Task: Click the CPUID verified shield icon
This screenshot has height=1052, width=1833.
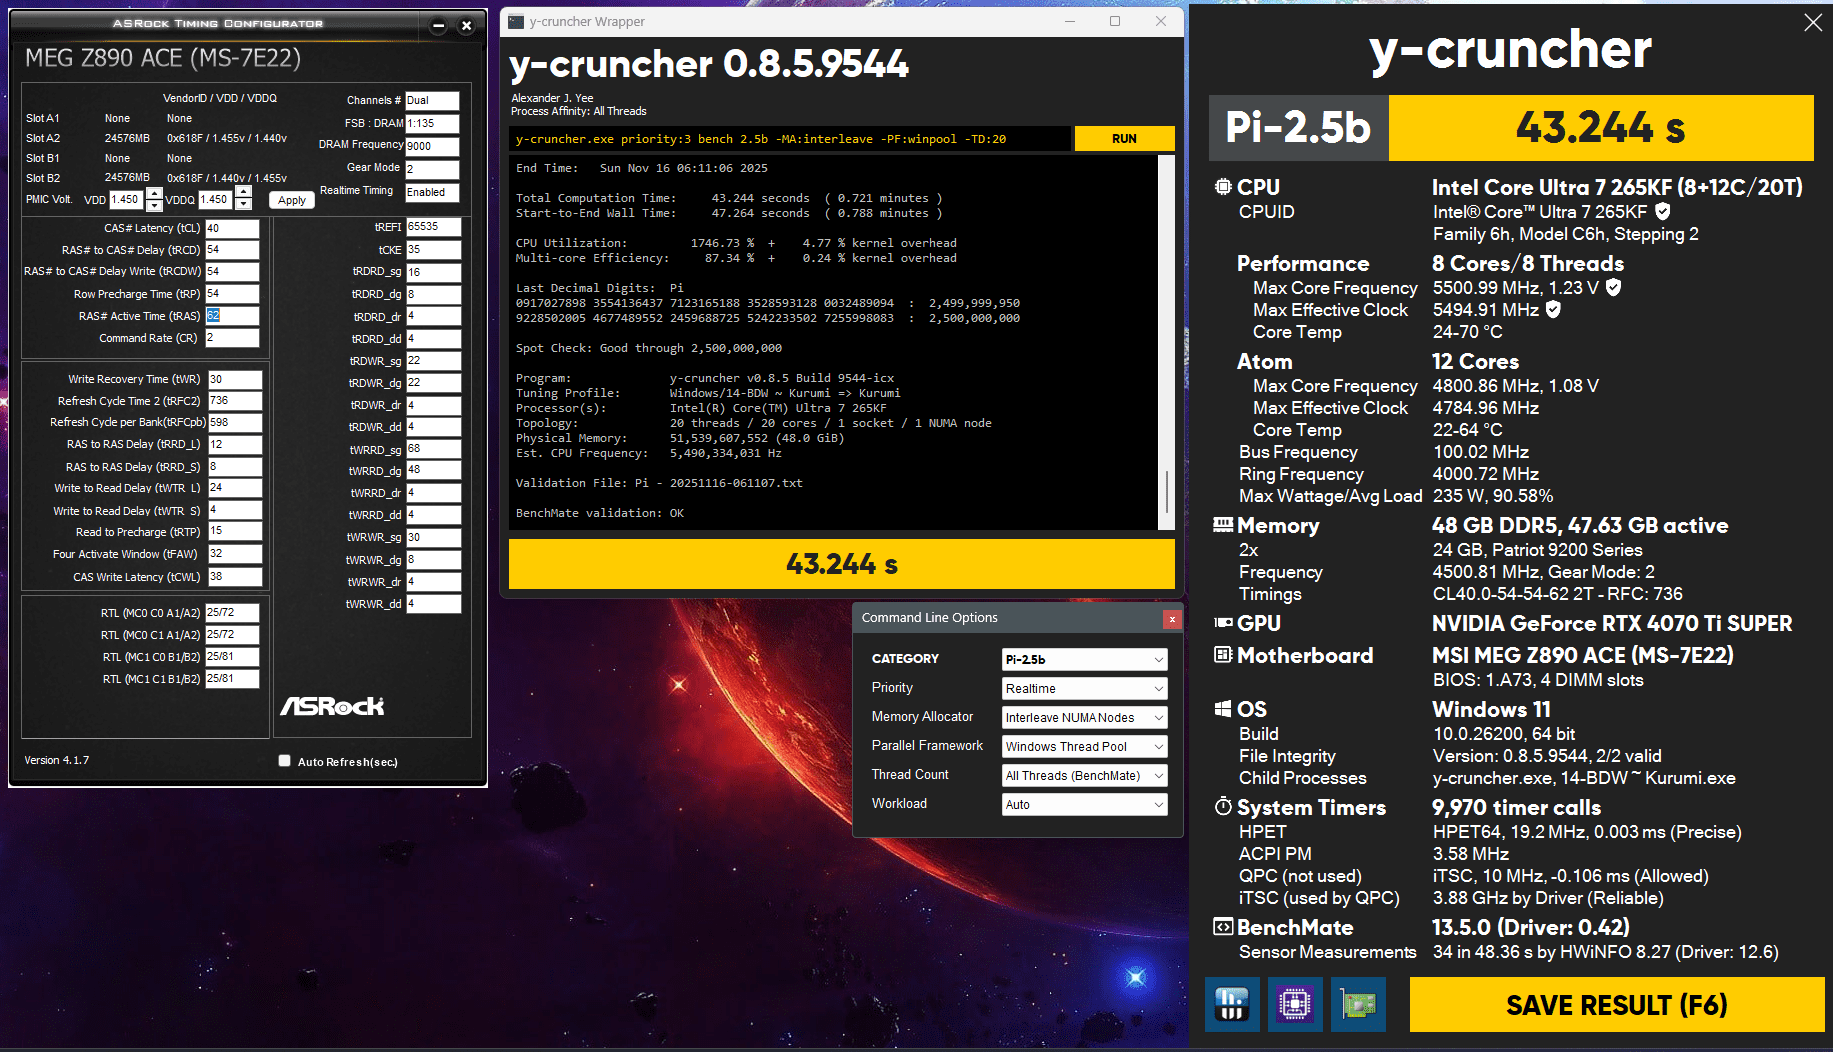Action: [1662, 211]
